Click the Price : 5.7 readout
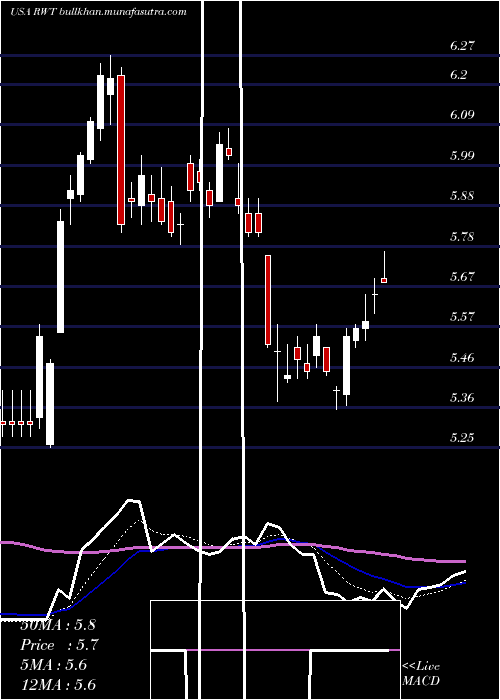The image size is (500, 700). [x=59, y=645]
